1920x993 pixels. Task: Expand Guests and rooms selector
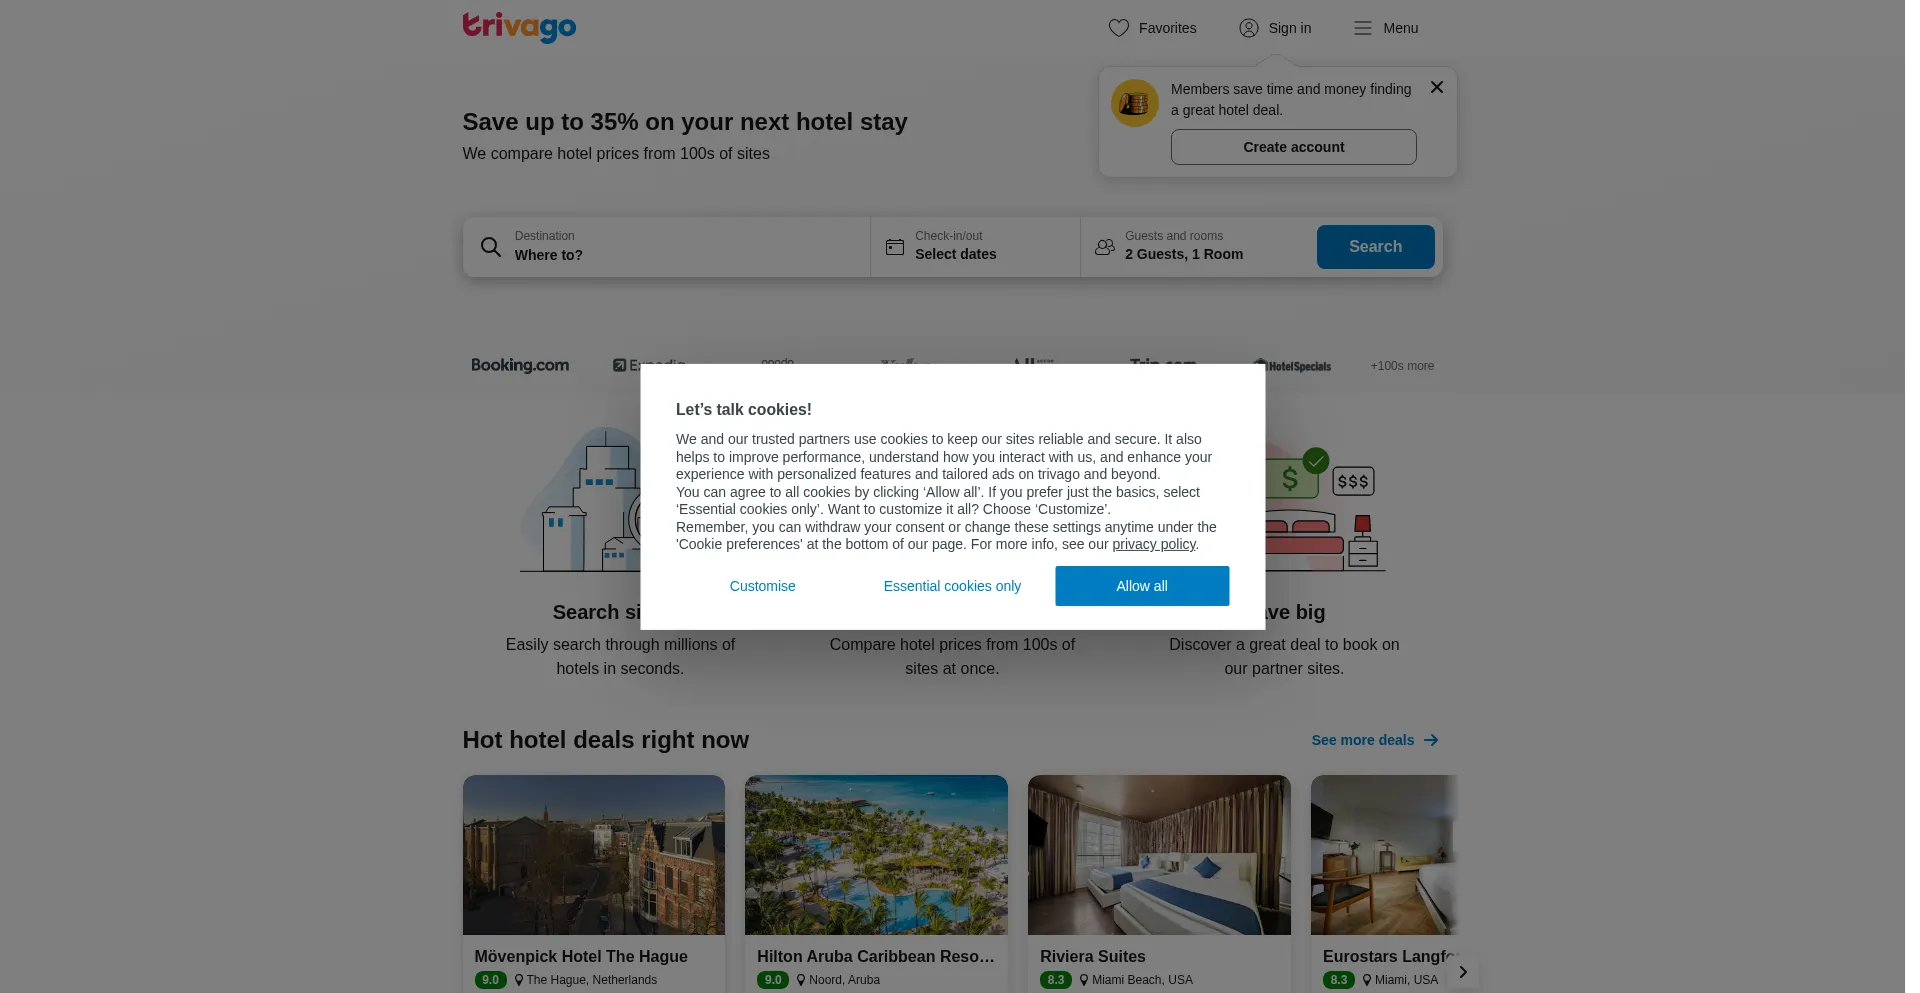pyautogui.click(x=1198, y=246)
